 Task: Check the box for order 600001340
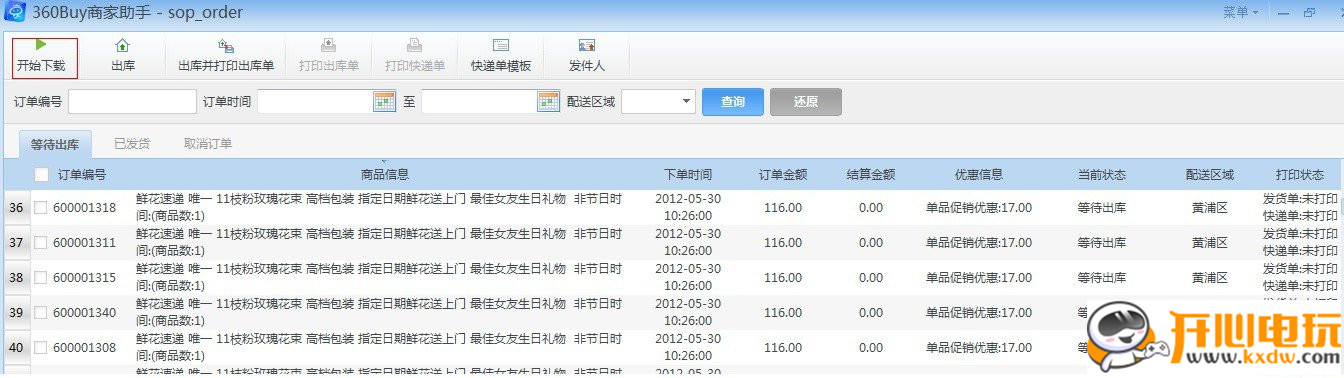(40, 313)
